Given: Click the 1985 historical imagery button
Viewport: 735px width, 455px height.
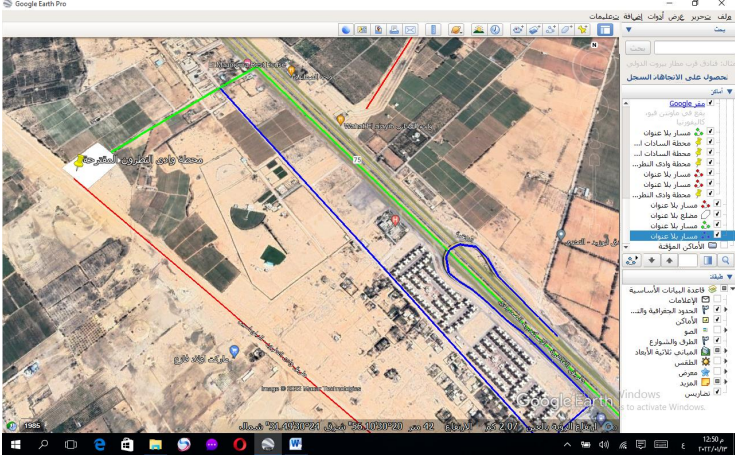Looking at the screenshot, I should [32, 425].
